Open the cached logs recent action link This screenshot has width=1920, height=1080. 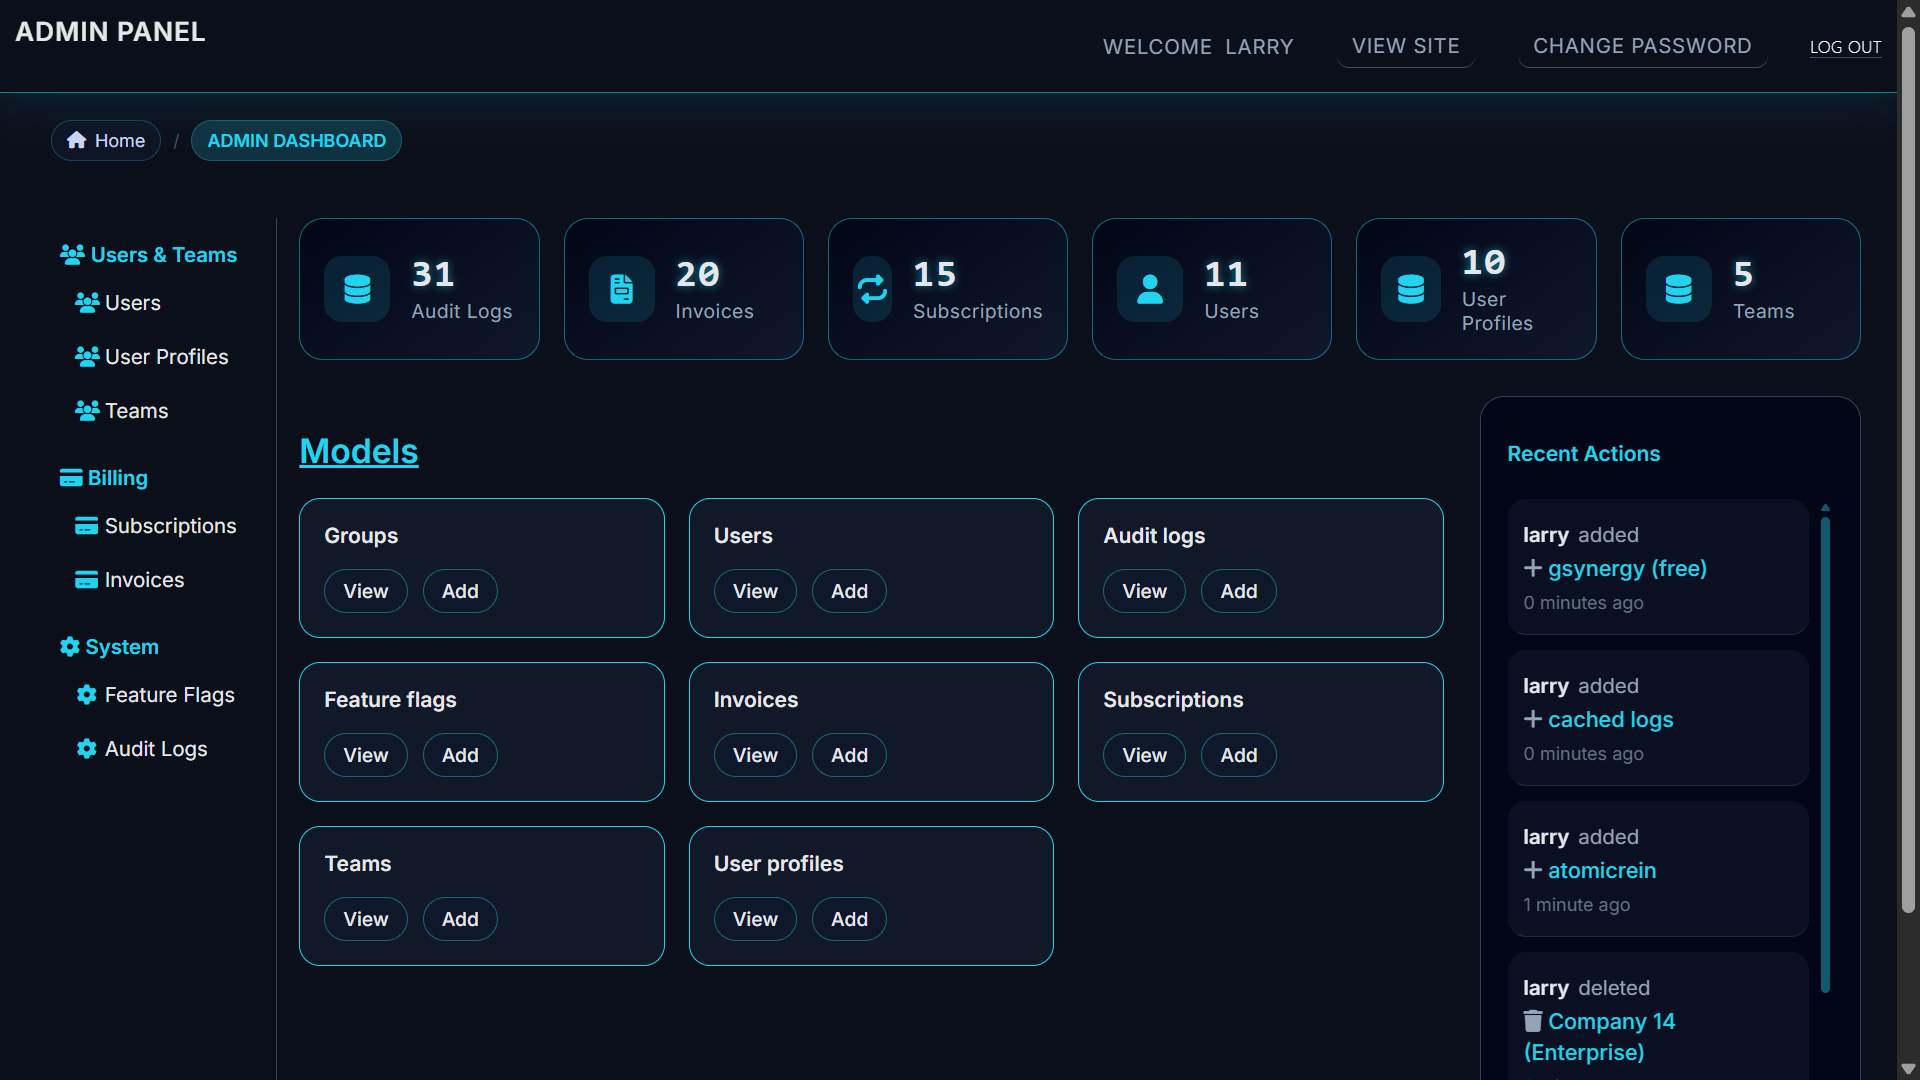1610,719
